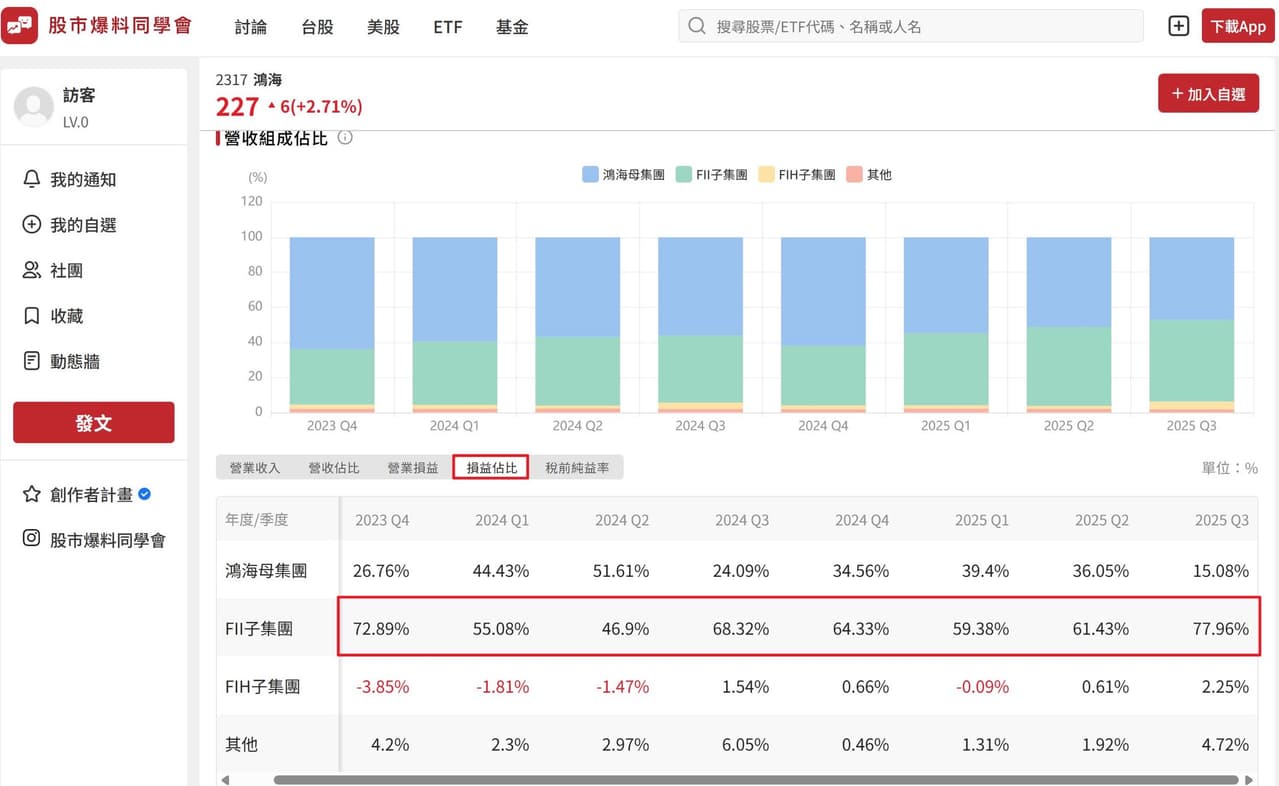Screen dimensions: 1279x786
Task: Open the 討論 menu
Action: [251, 27]
